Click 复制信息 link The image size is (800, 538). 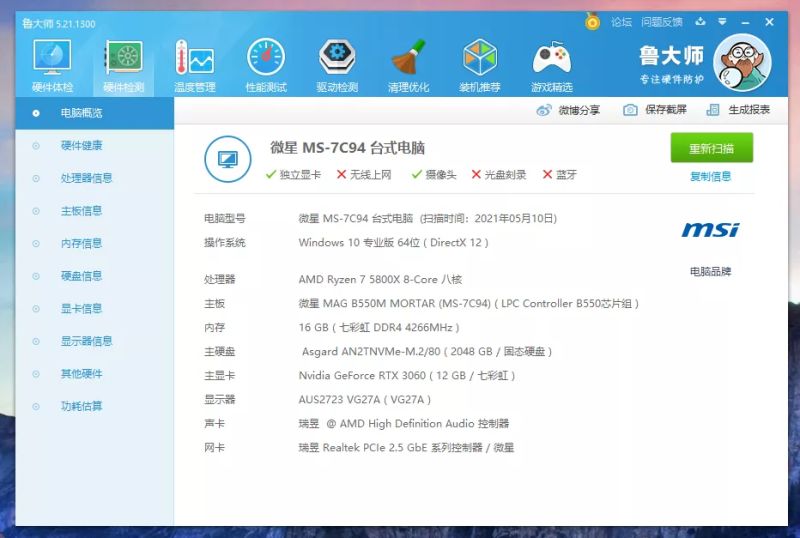[710, 176]
